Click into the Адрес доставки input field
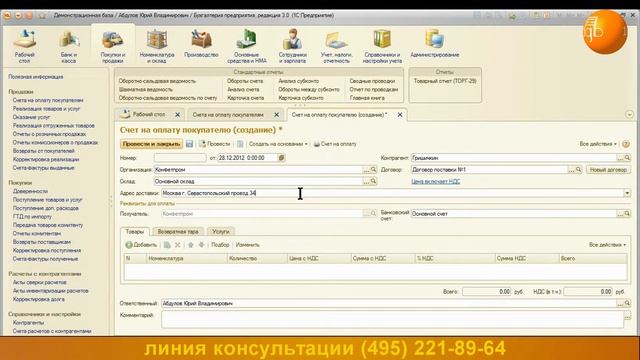This screenshot has width=640, height=360. pos(392,193)
